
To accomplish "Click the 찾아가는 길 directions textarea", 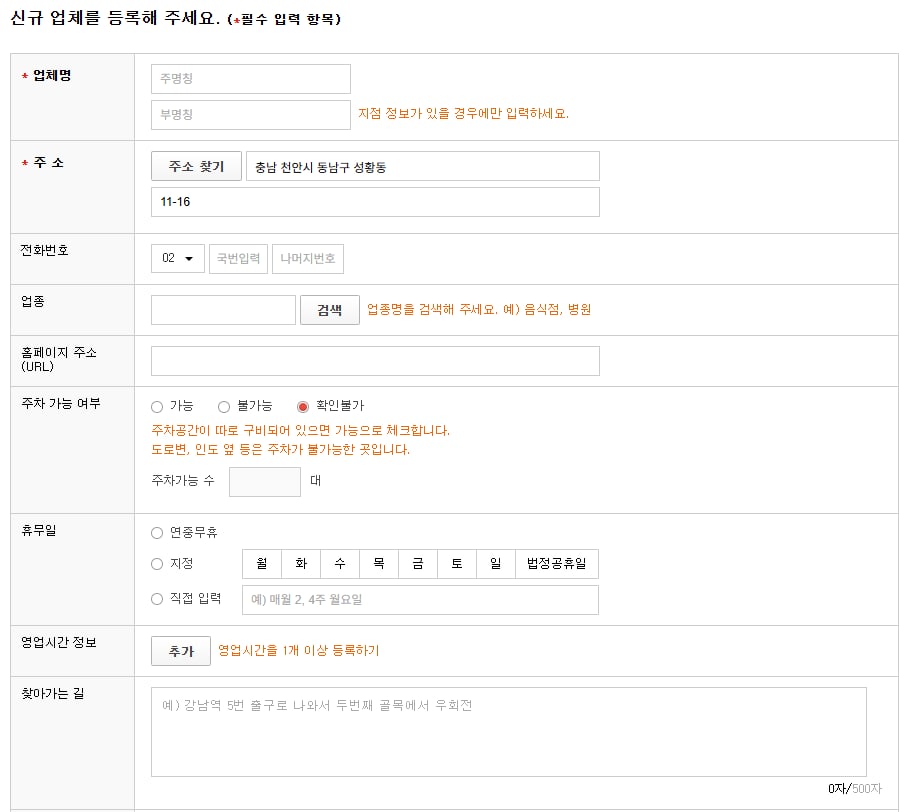I will tap(509, 732).
